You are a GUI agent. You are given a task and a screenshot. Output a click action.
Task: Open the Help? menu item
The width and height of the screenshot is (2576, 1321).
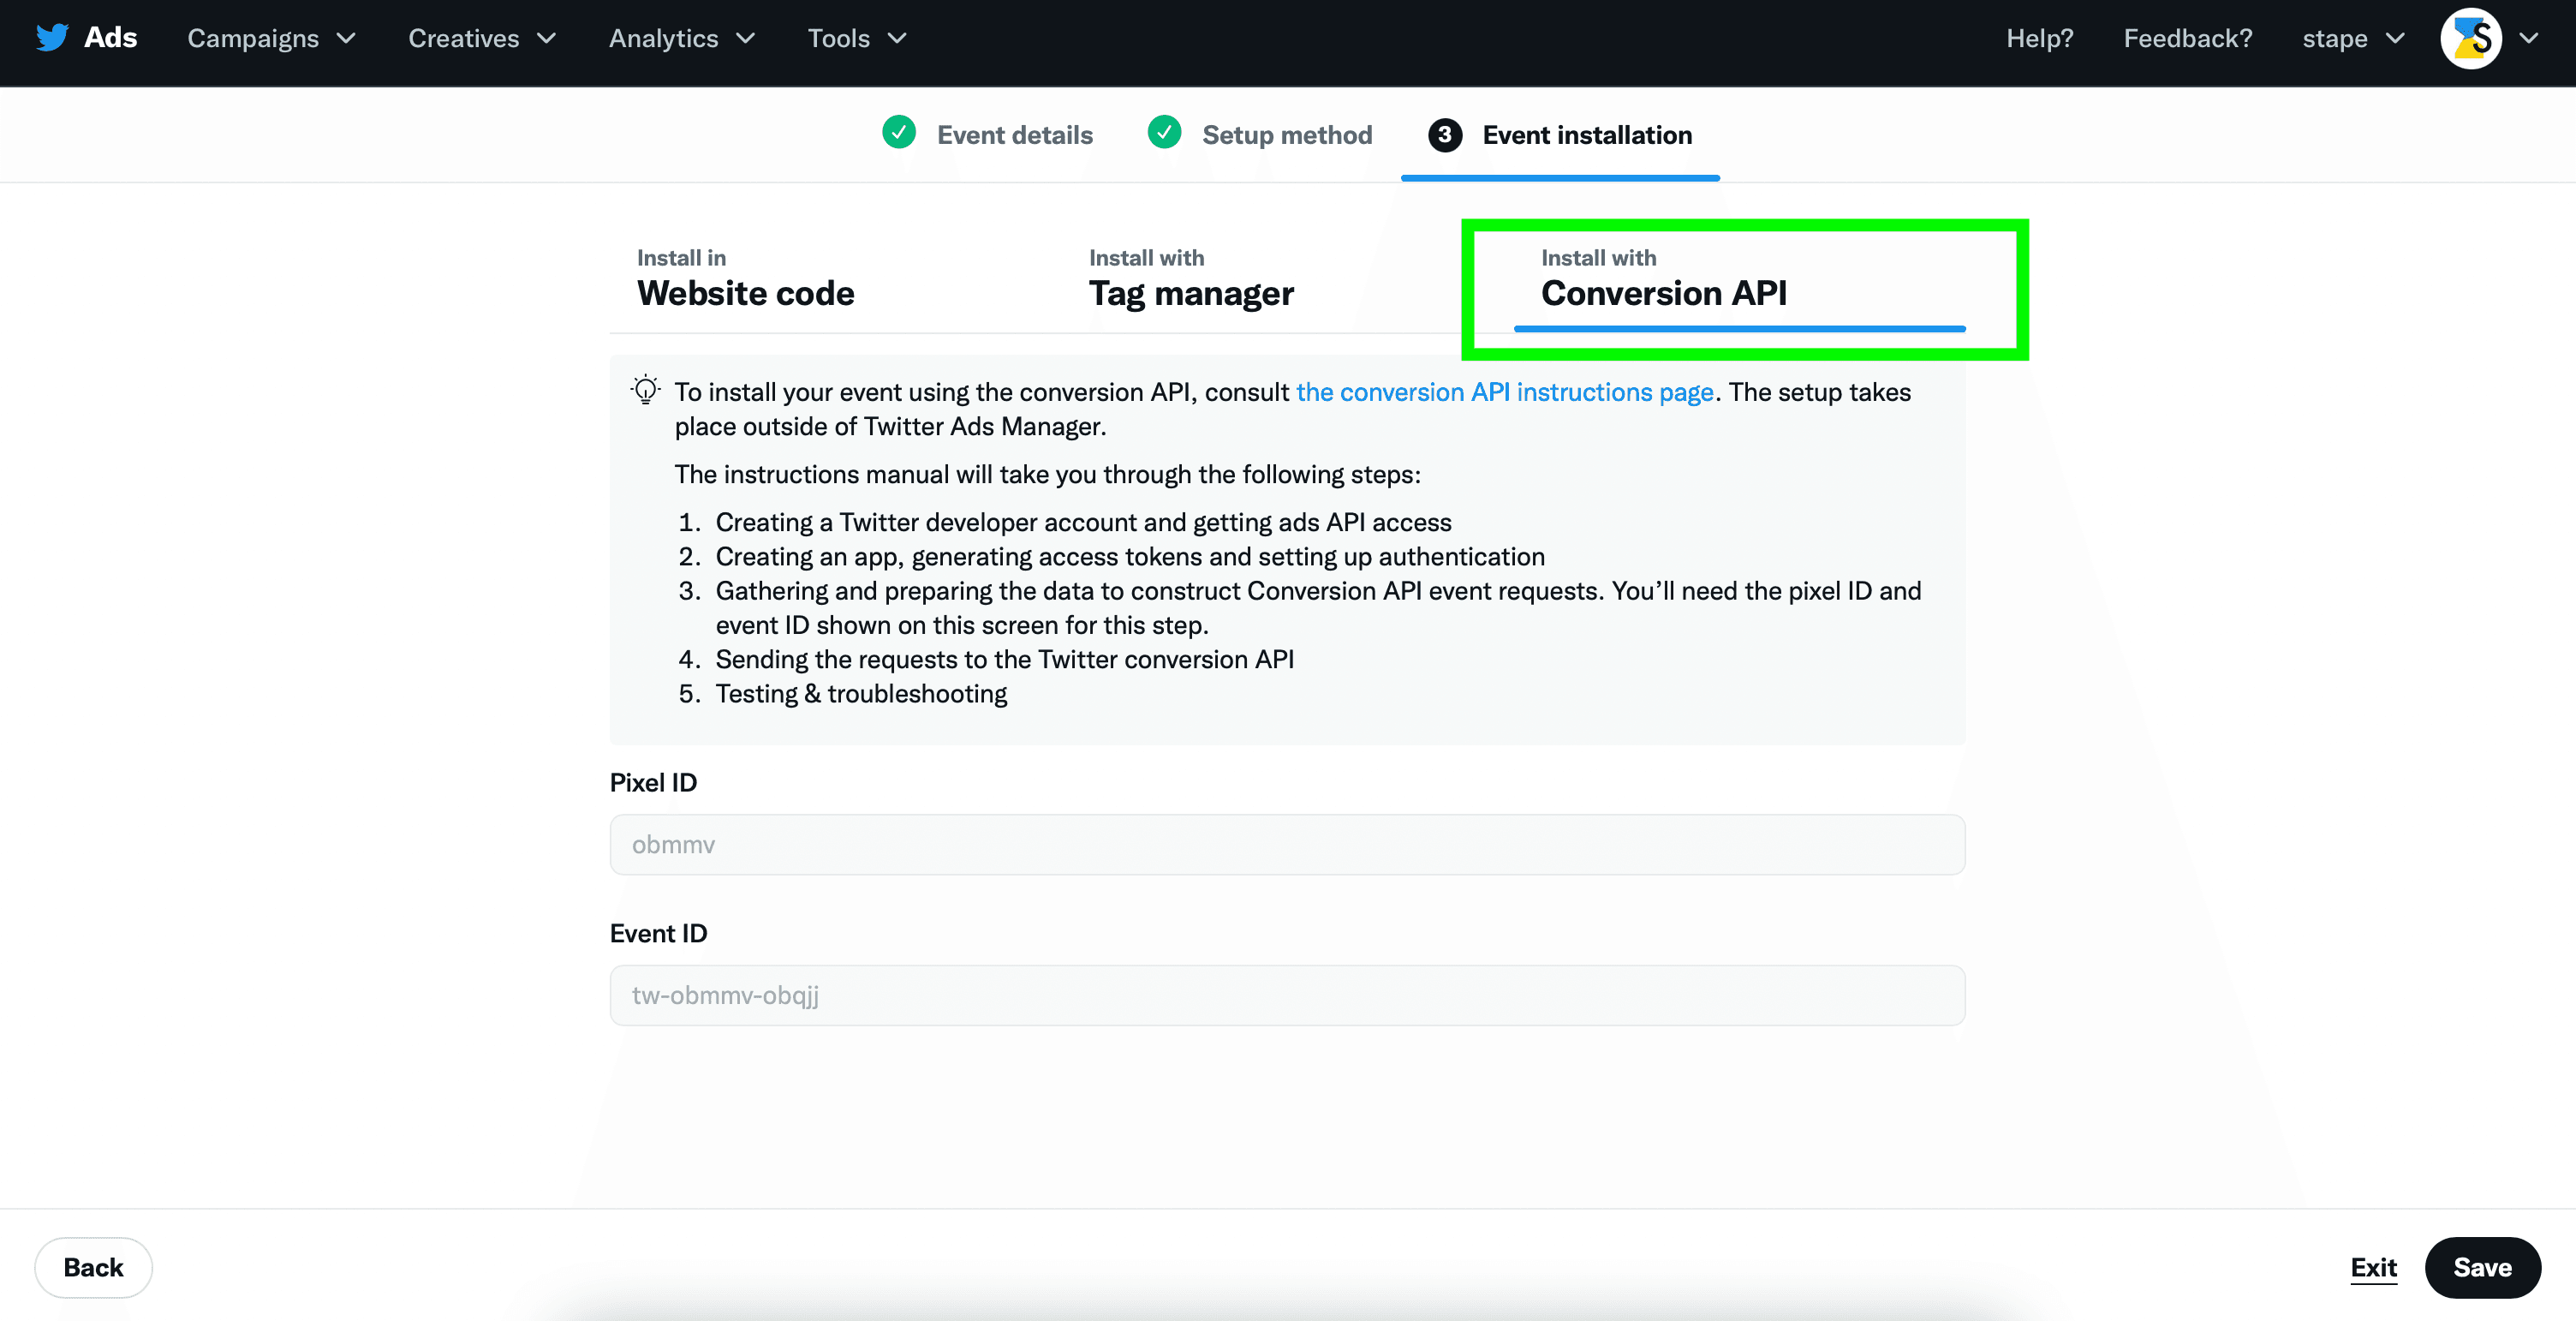[x=2039, y=38]
